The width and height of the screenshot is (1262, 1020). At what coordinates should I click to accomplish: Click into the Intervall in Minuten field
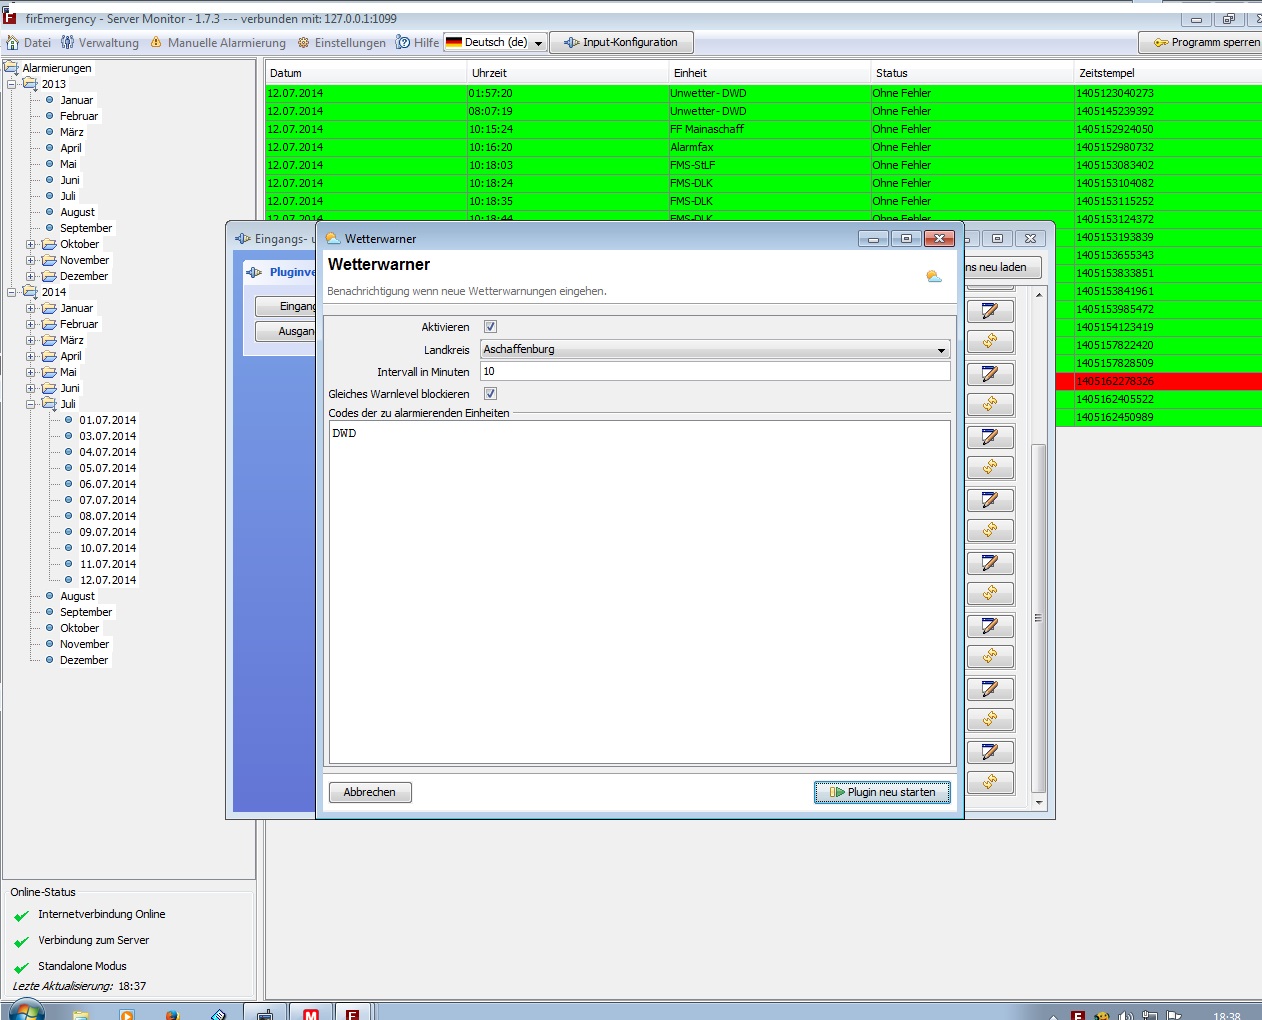[x=715, y=371]
